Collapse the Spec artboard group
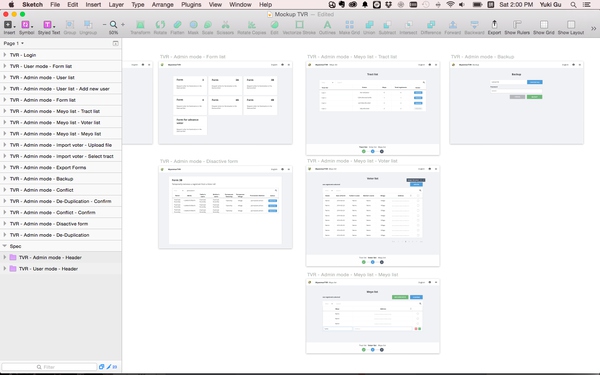The width and height of the screenshot is (600, 375). [5, 246]
